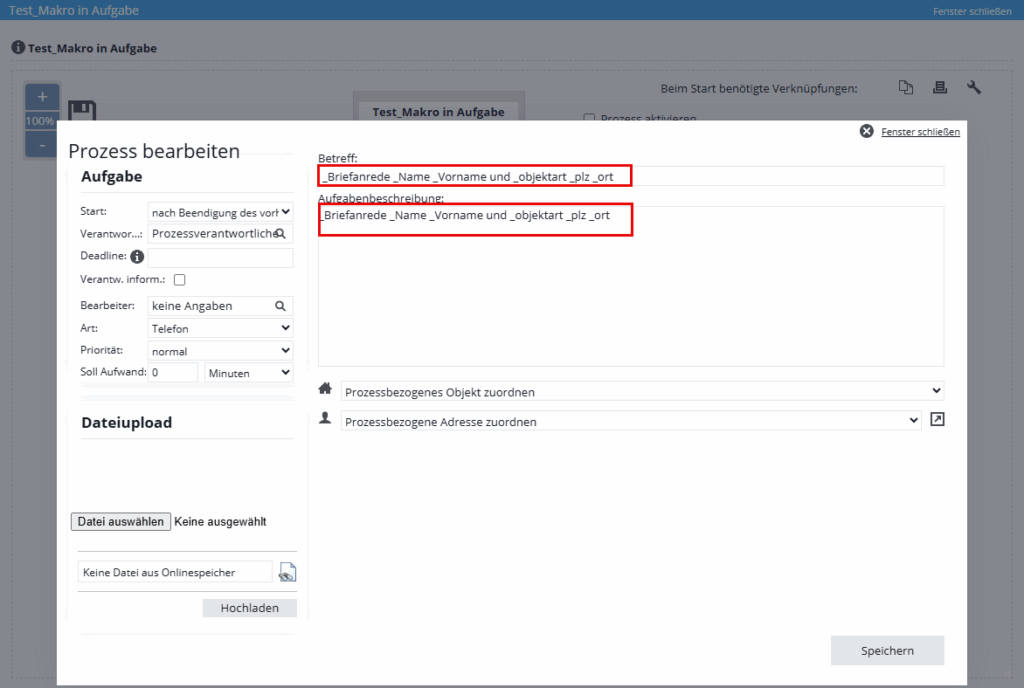
Task: Enable the Prozess aktivieren checkbox
Action: point(589,118)
